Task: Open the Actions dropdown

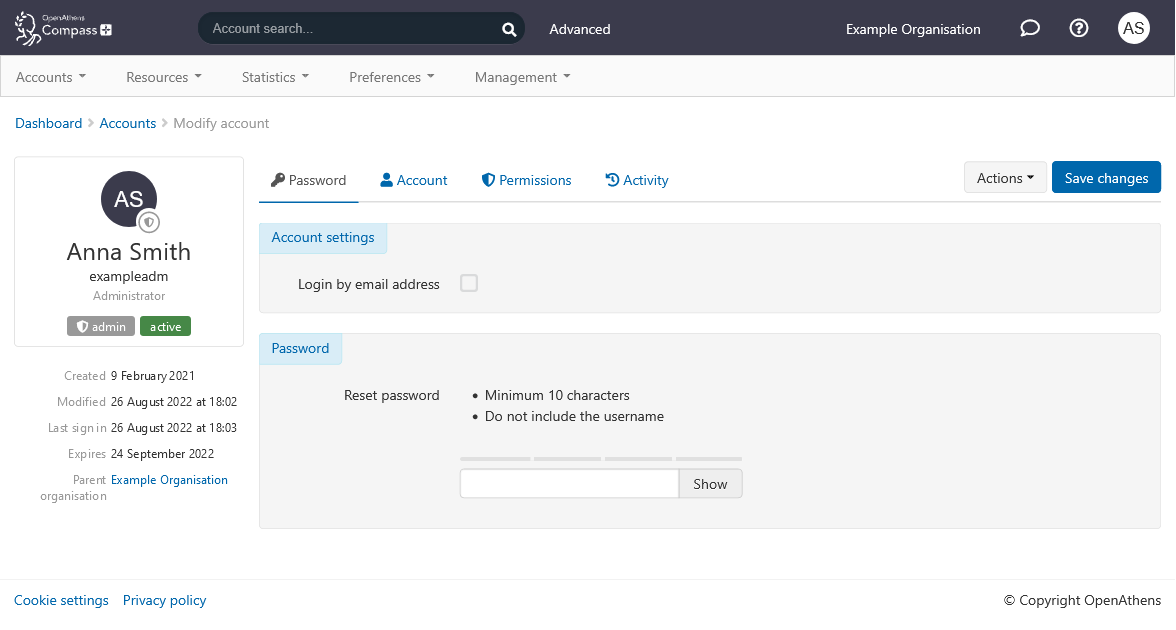Action: click(1004, 177)
